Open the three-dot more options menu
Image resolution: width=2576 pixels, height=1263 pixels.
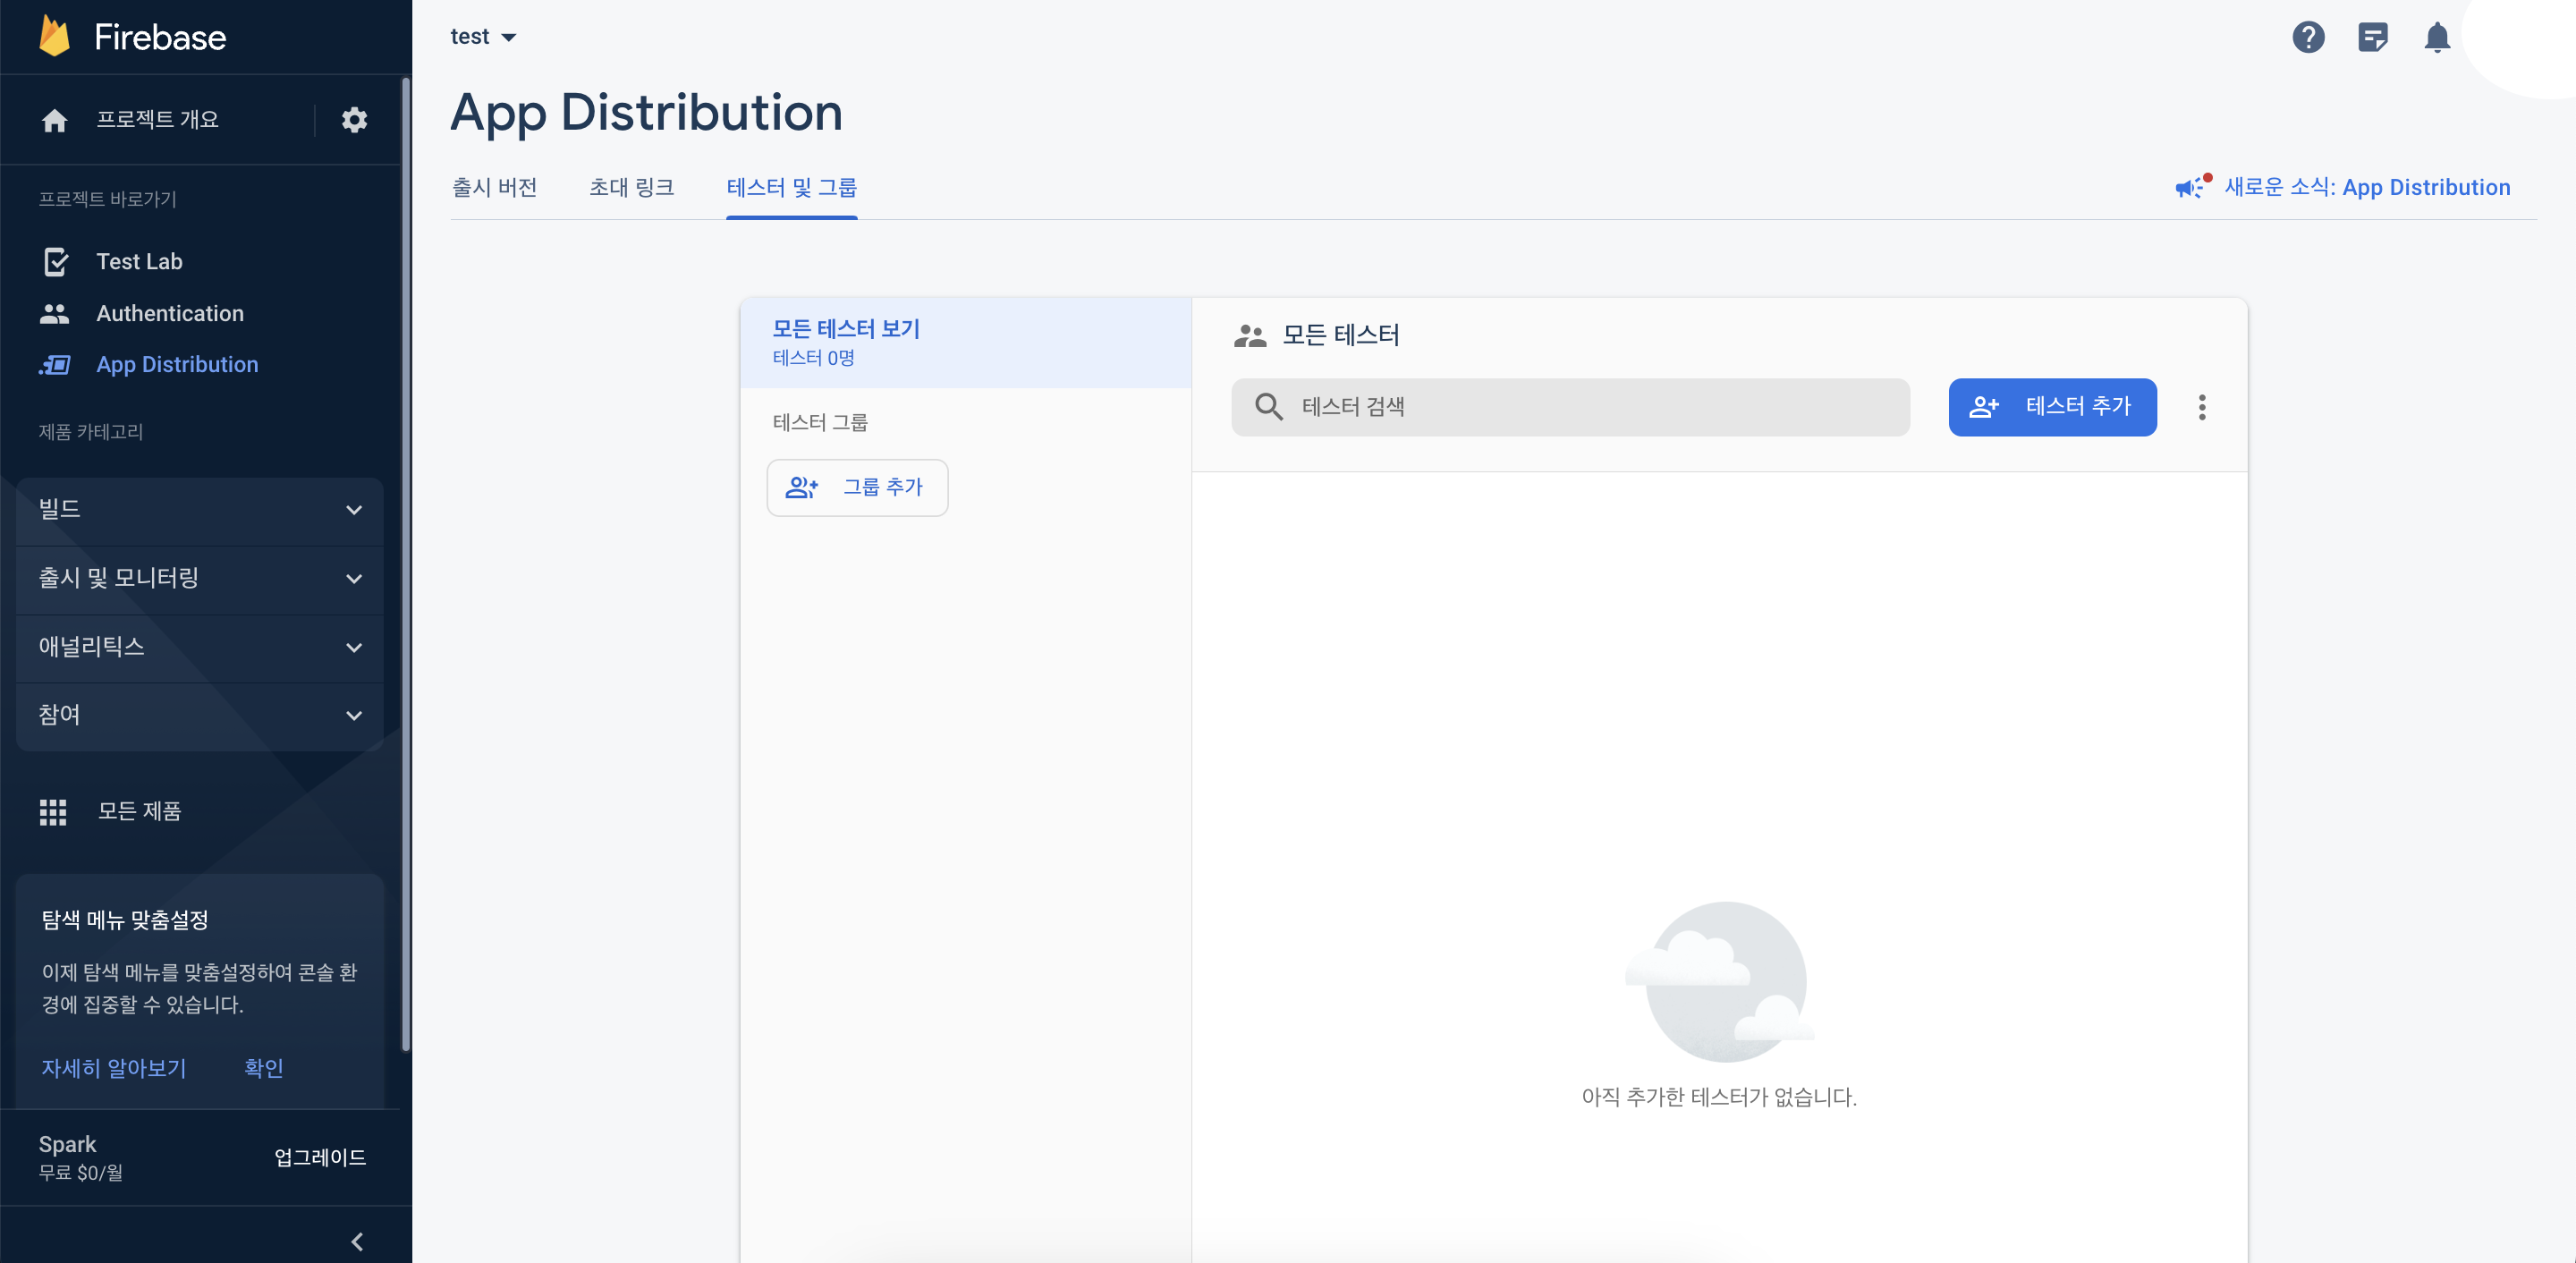[x=2201, y=407]
